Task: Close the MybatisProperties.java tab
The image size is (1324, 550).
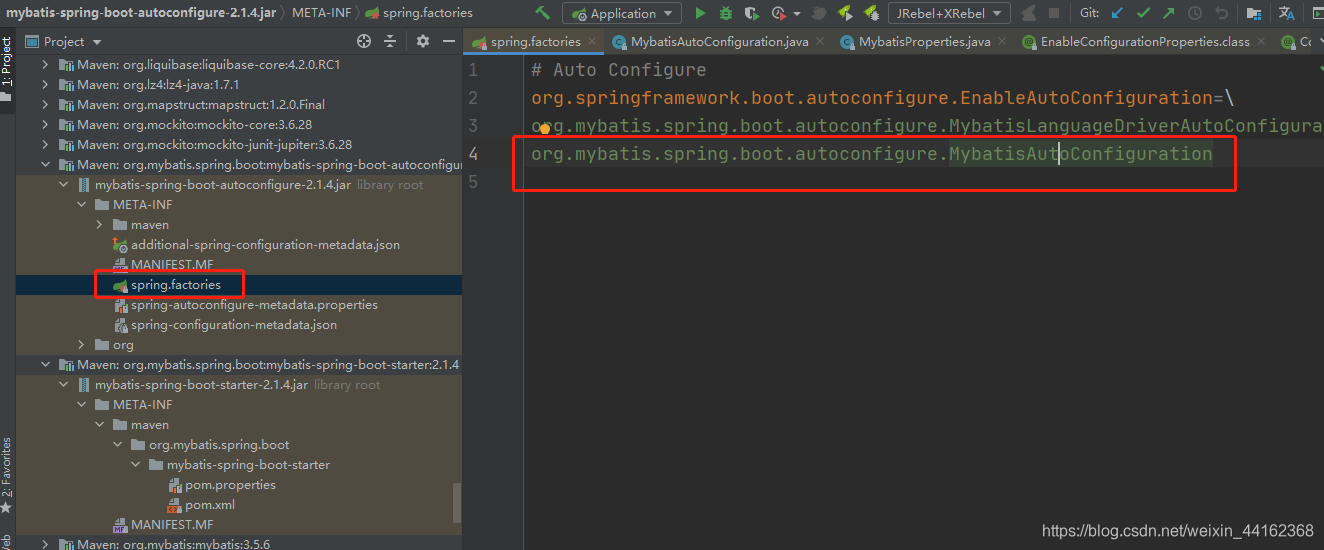Action: coord(1002,42)
